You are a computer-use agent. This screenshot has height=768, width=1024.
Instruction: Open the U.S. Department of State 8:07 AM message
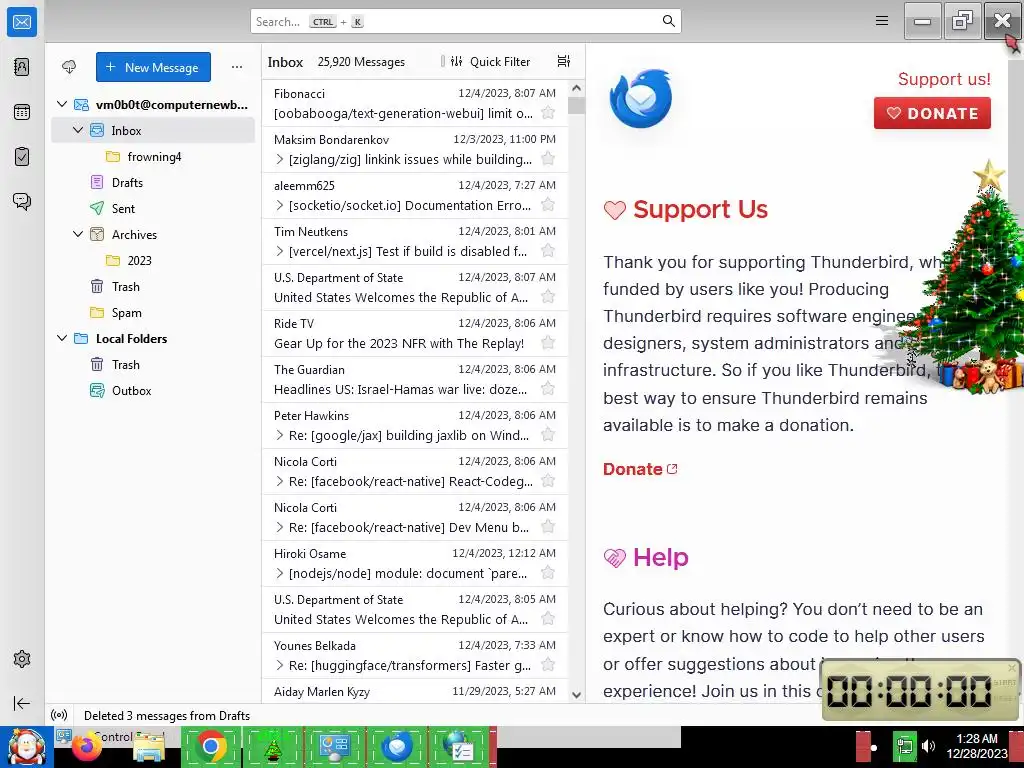(x=415, y=287)
